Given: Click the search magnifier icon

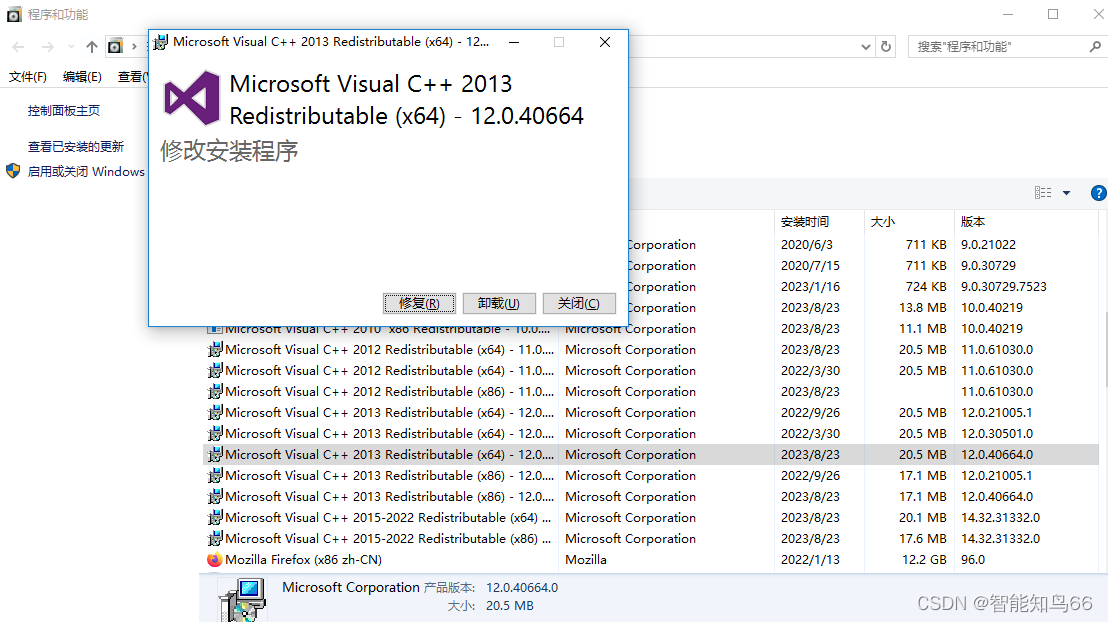Looking at the screenshot, I should point(1095,47).
